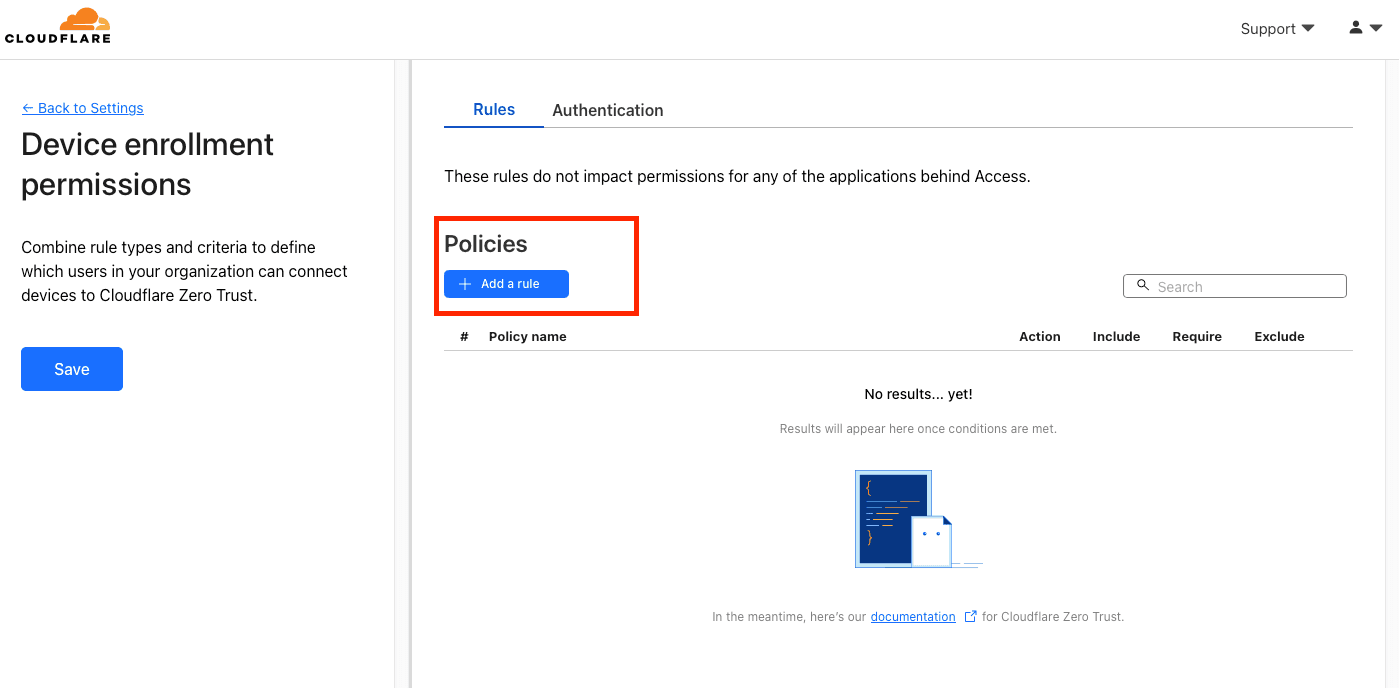Click the Policy name column header
Image resolution: width=1399 pixels, height=688 pixels.
(528, 337)
